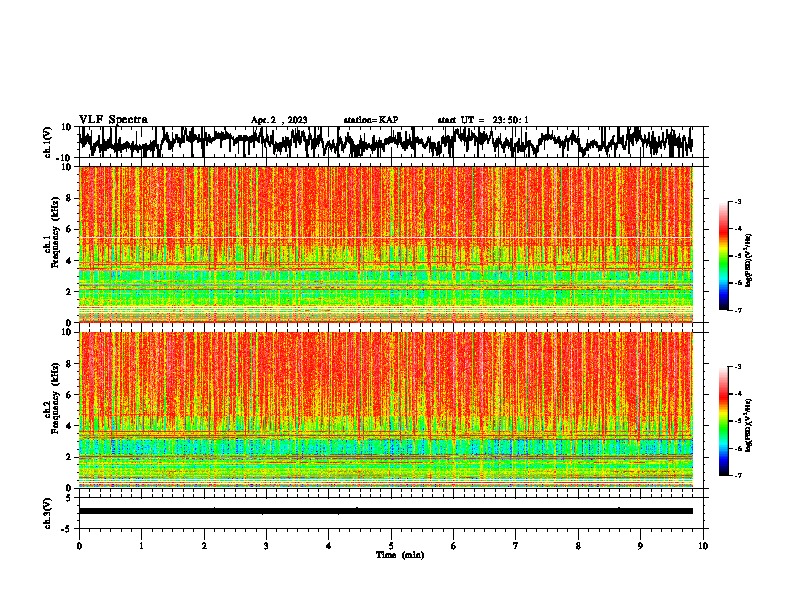792x612 pixels.
Task: Click the time axis tick label "8"
Action: [578, 546]
